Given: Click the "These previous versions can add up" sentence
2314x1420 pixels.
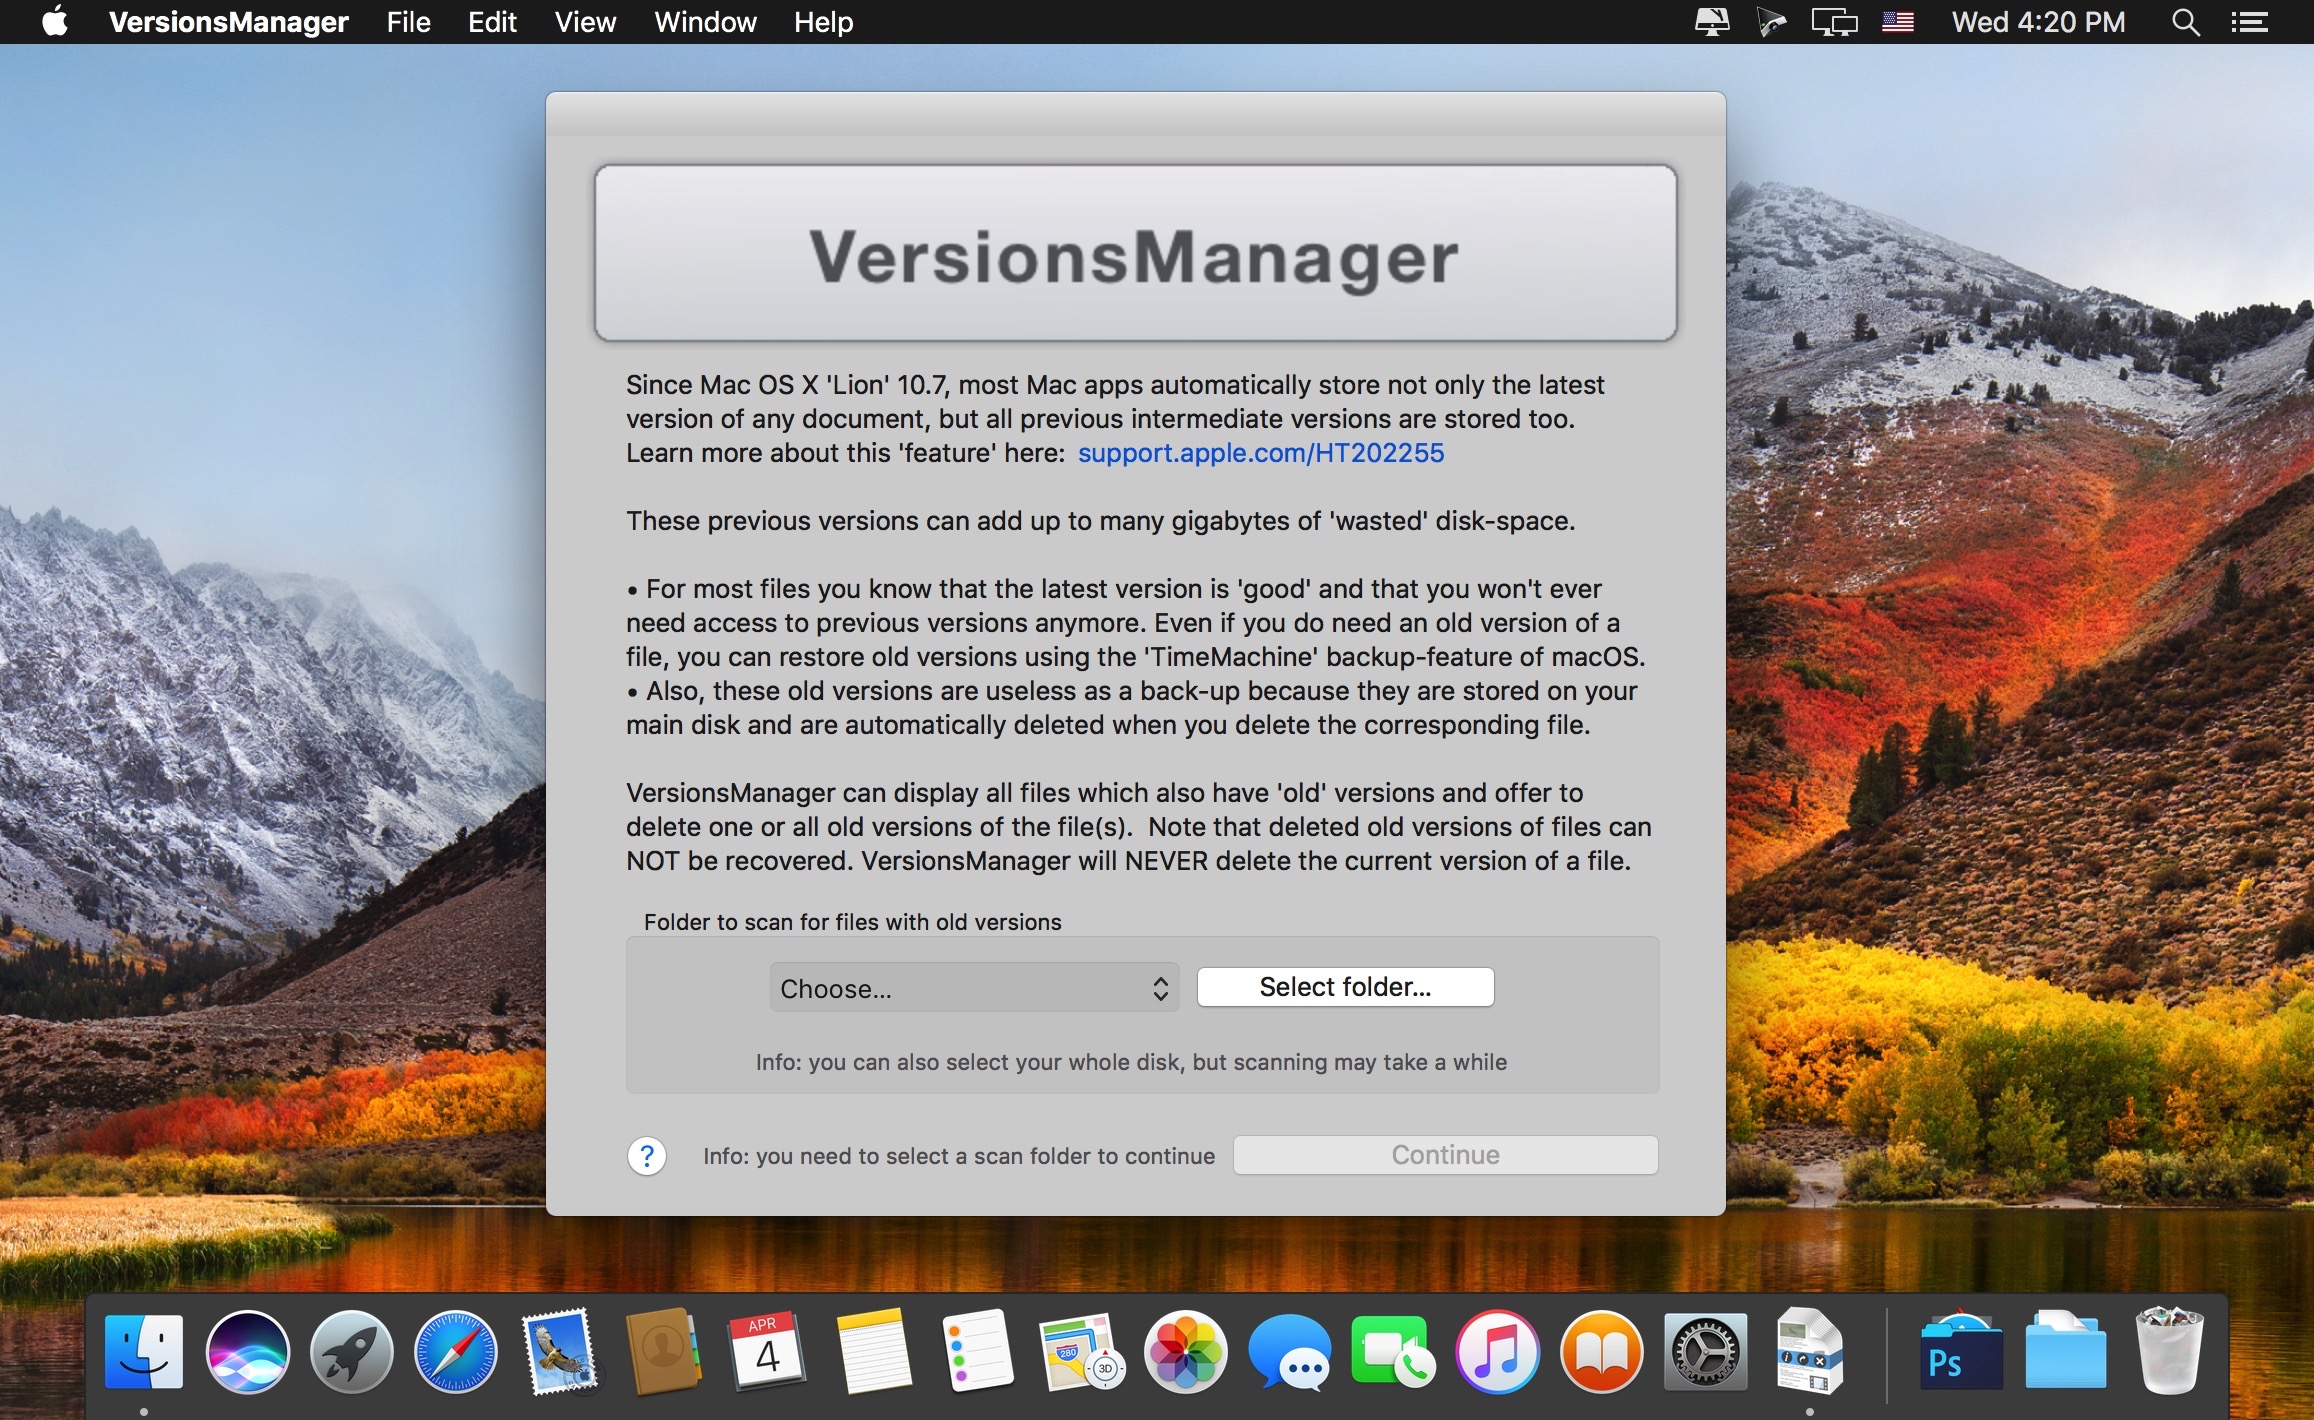Looking at the screenshot, I should click(x=1100, y=521).
